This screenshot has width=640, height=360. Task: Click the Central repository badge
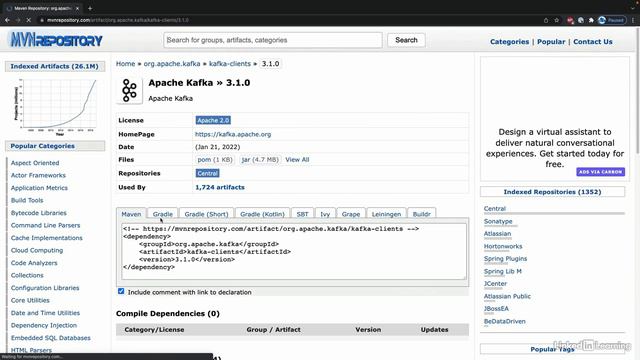(207, 173)
